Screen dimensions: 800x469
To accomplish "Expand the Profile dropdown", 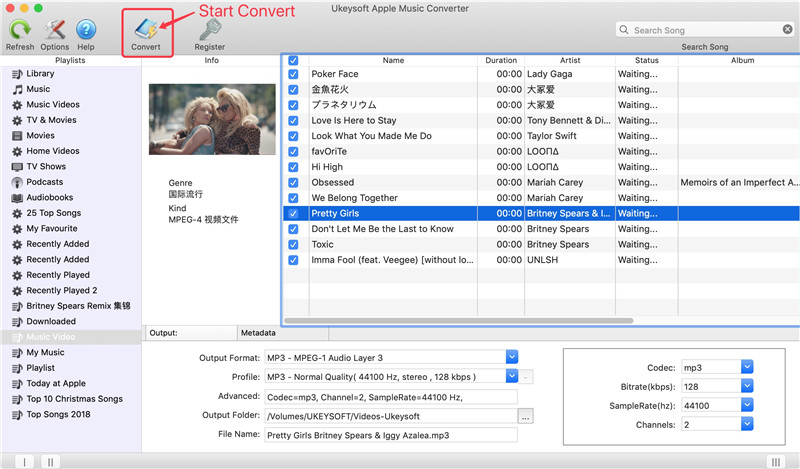I will point(512,376).
